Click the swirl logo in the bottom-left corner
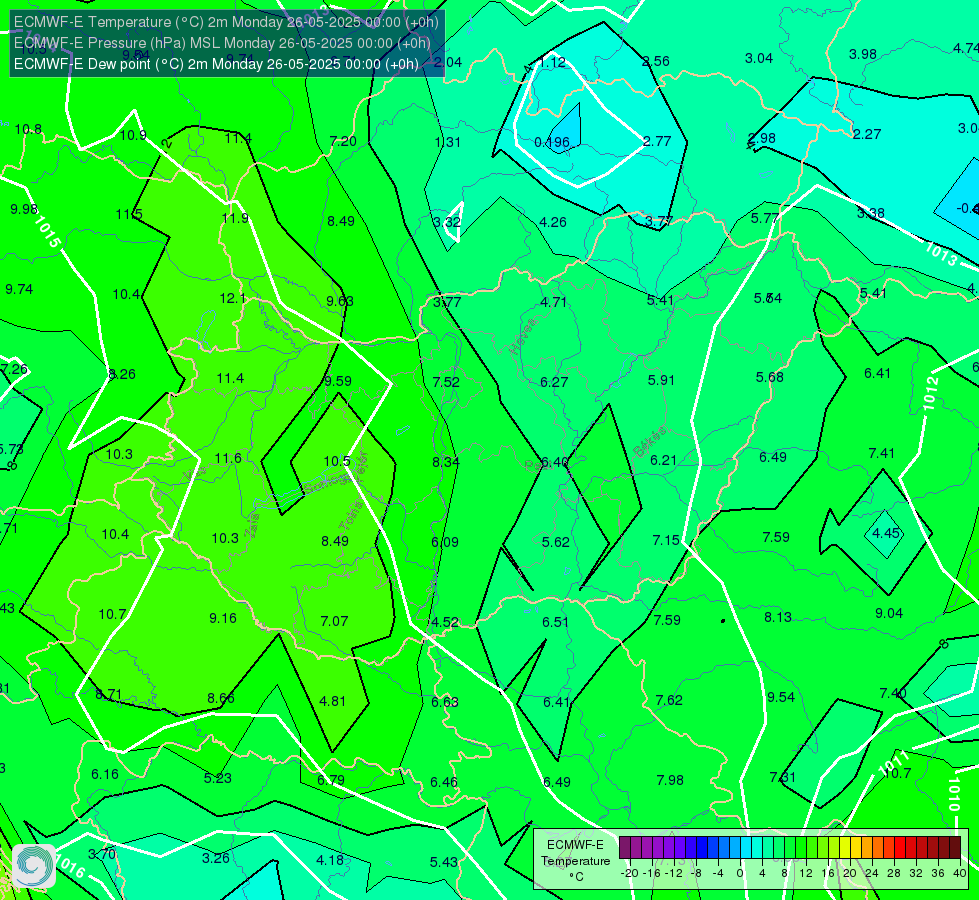 (x=34, y=865)
